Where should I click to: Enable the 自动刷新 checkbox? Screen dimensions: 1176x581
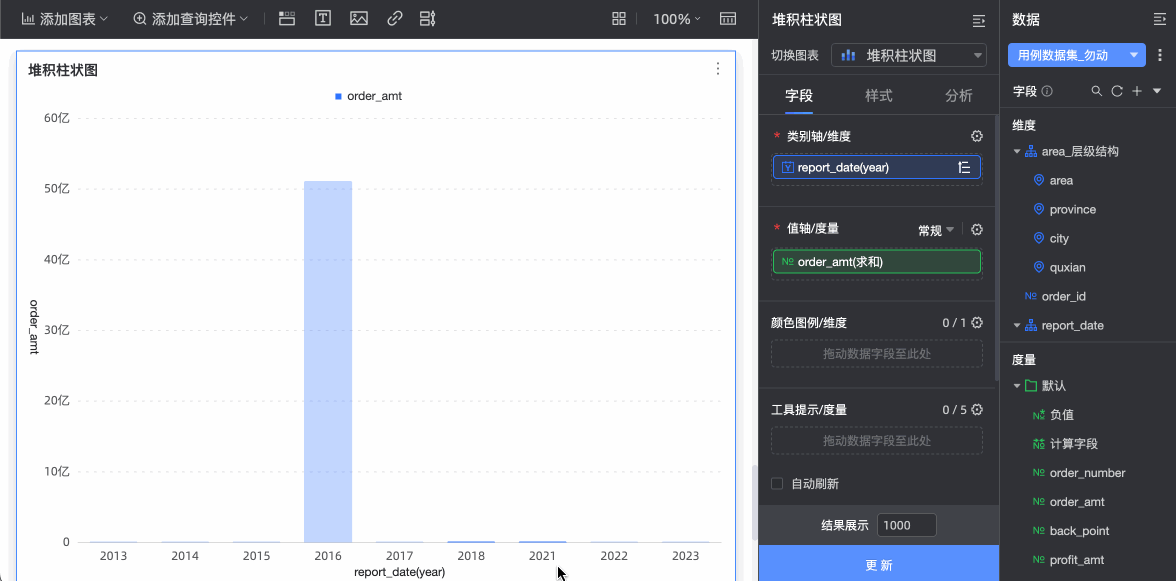[x=778, y=484]
